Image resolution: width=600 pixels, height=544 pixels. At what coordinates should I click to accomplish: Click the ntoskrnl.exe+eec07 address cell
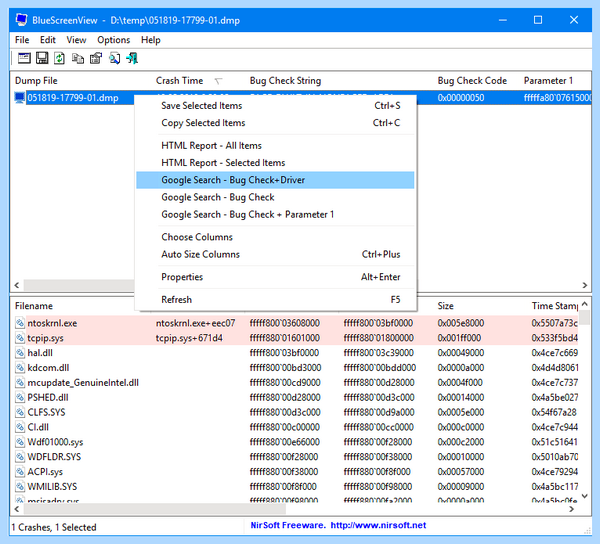coord(195,323)
